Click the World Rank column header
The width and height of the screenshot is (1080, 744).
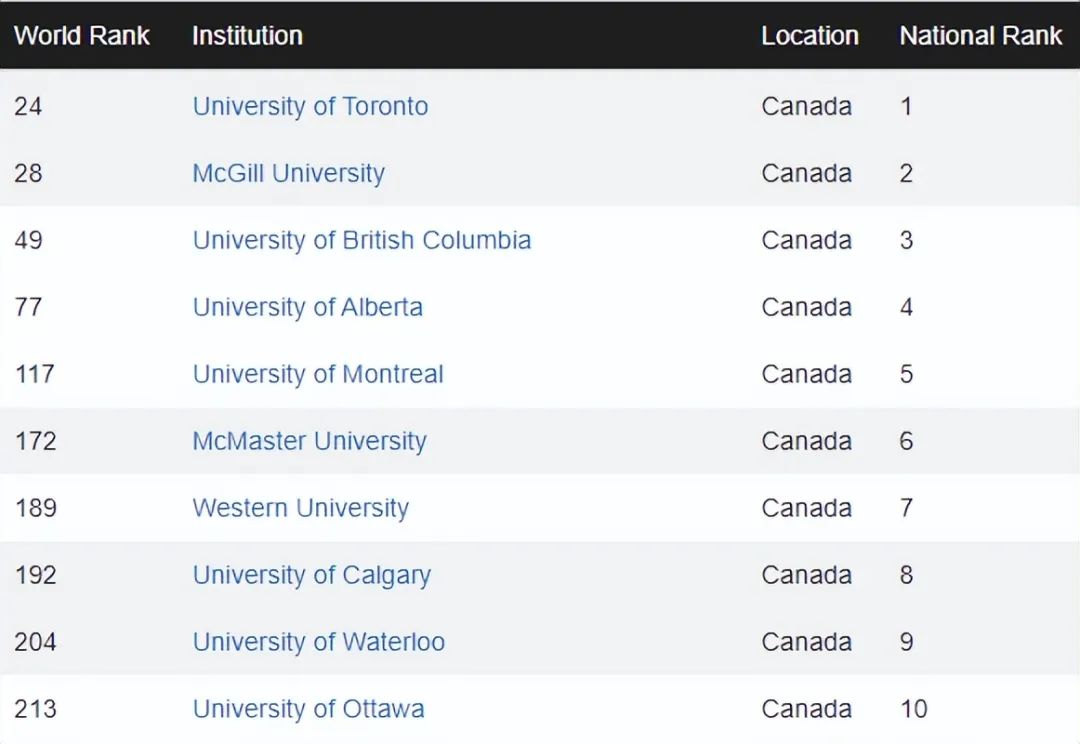82,36
